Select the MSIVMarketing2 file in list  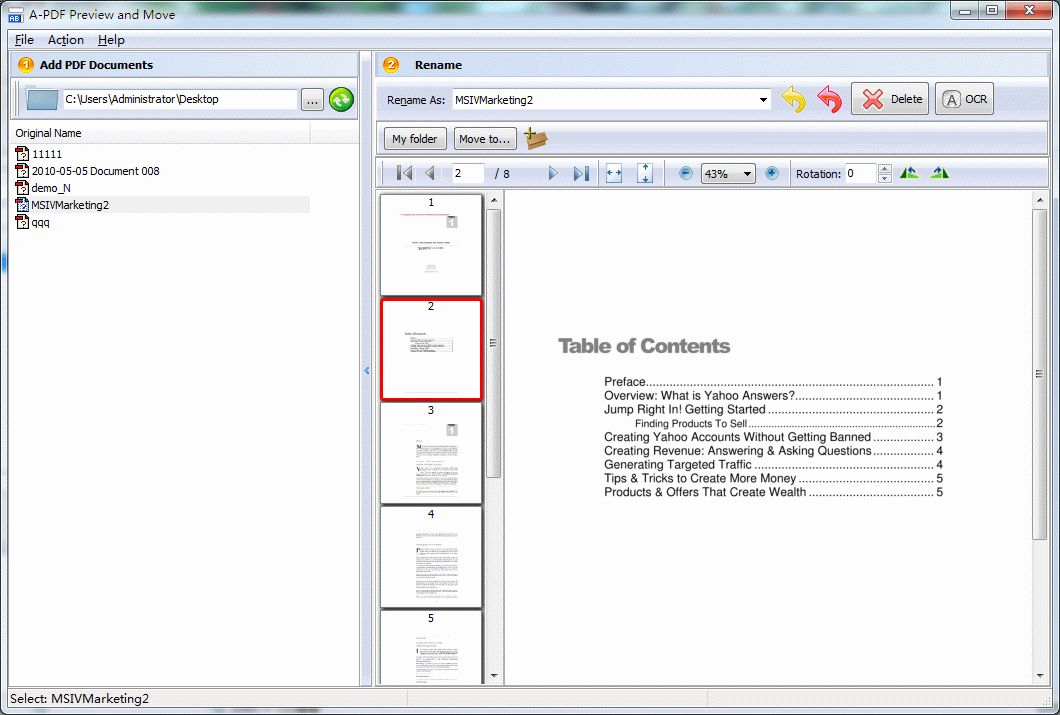tap(70, 205)
